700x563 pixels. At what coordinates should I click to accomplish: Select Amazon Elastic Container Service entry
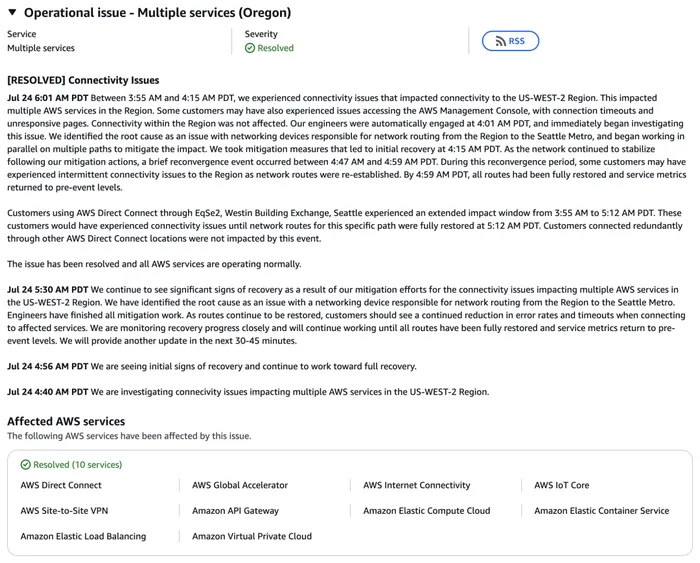(x=601, y=510)
